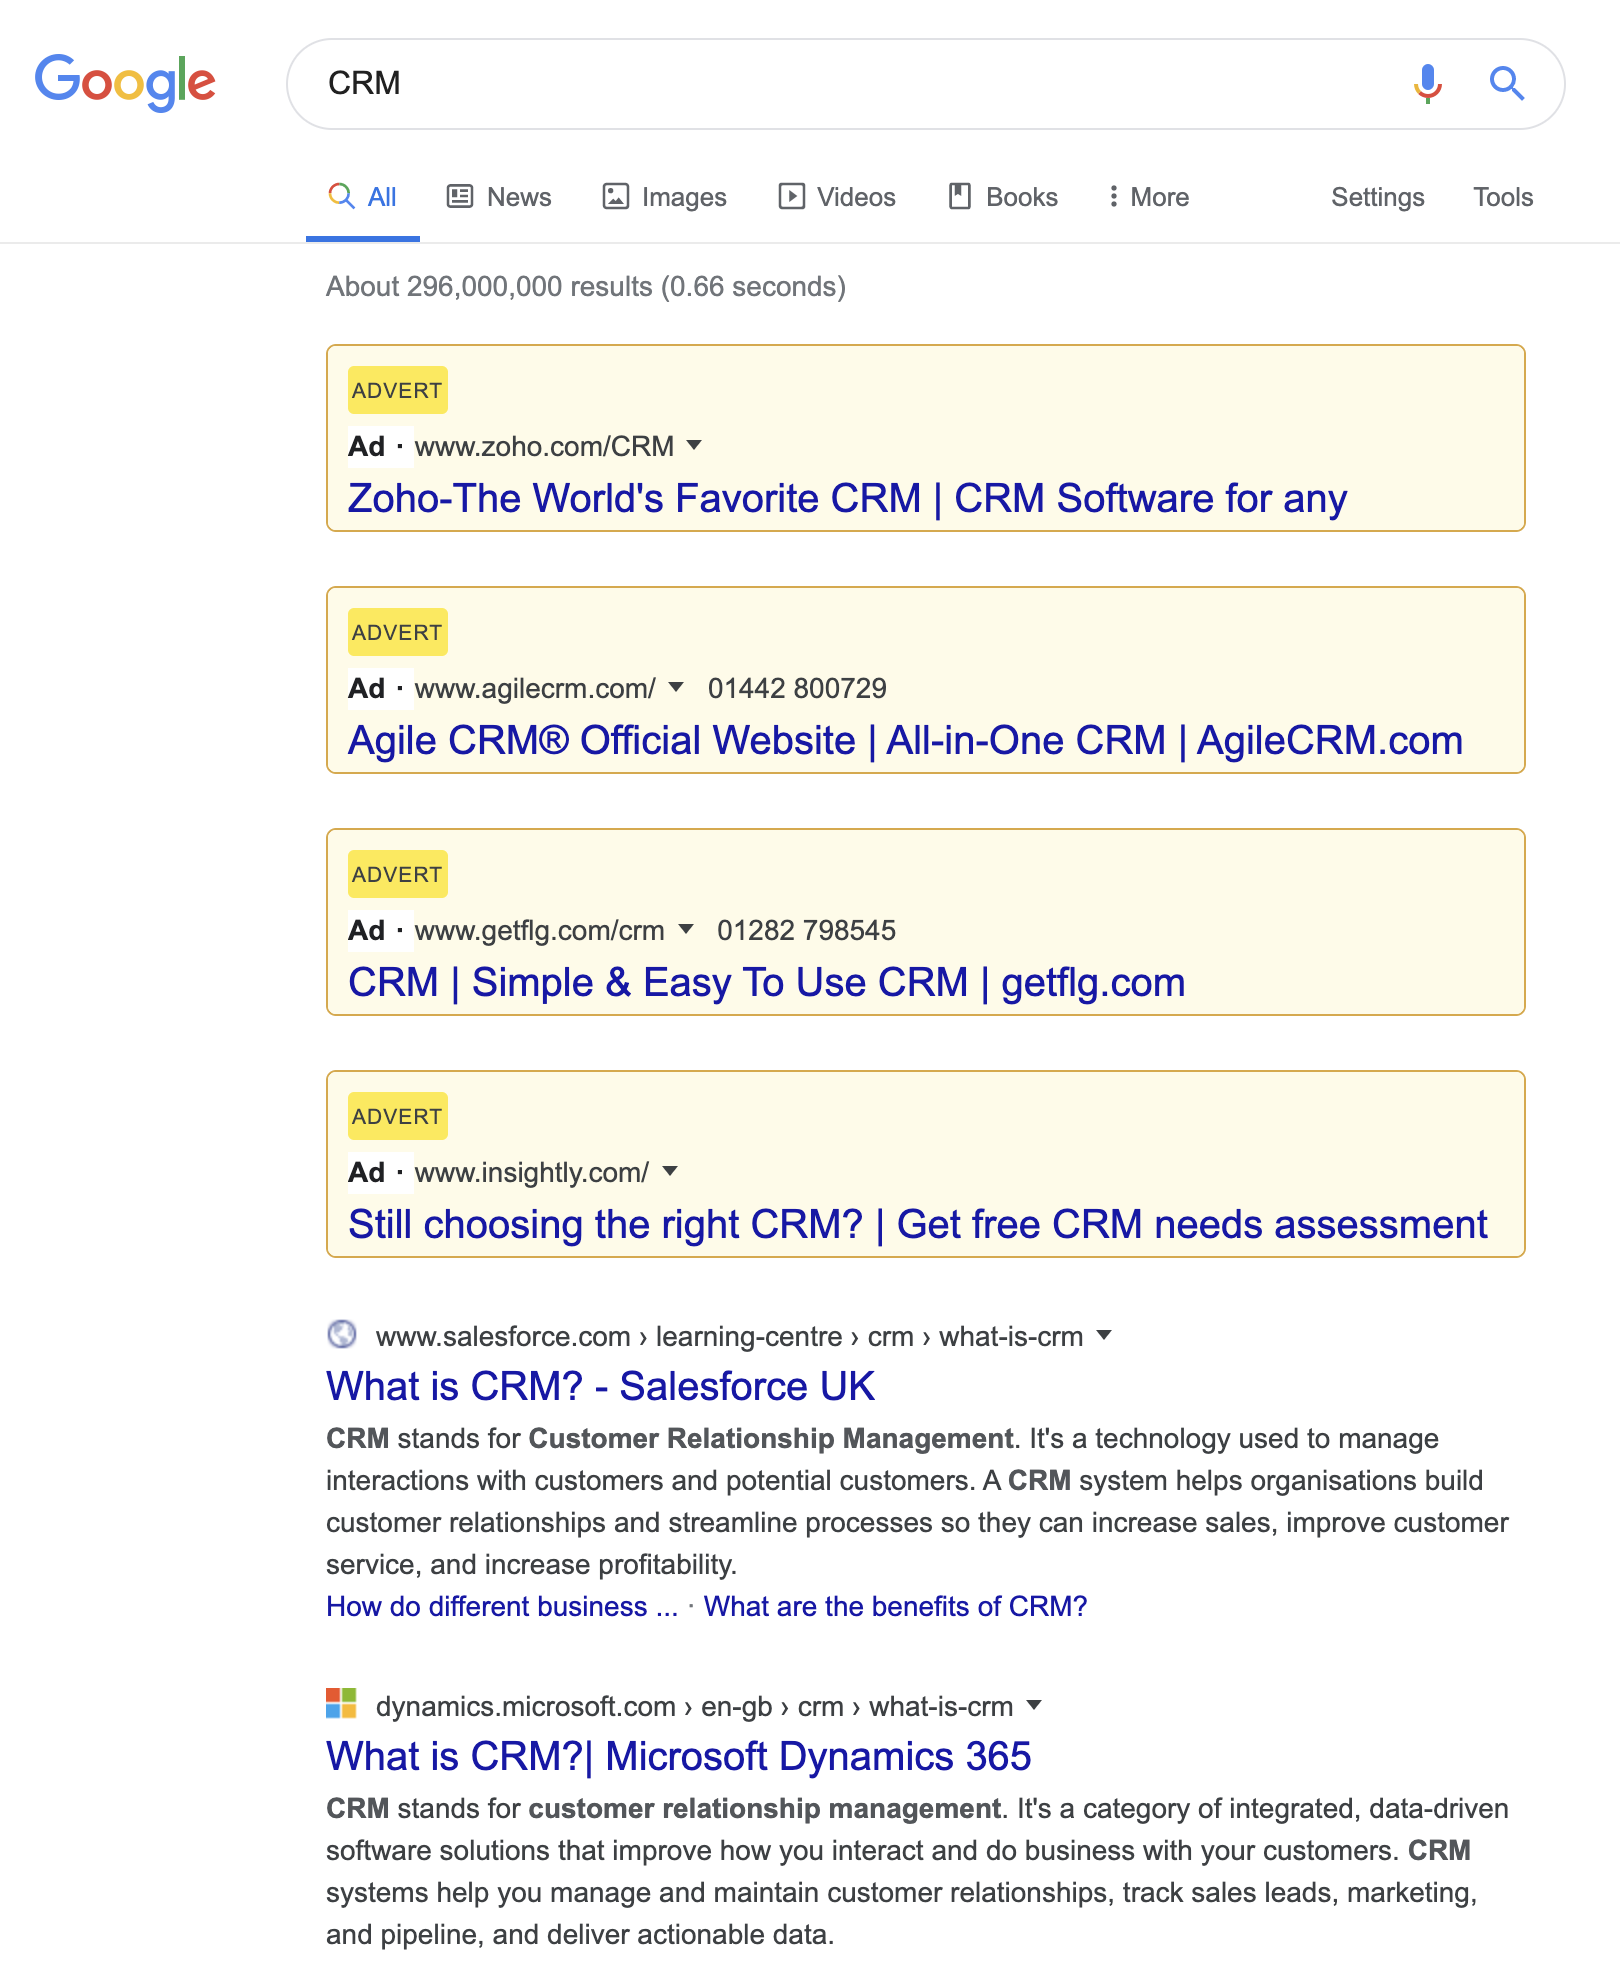1620x1988 pixels.
Task: Click the ADVERT label on Agile CRM ad
Action: pyautogui.click(x=397, y=632)
